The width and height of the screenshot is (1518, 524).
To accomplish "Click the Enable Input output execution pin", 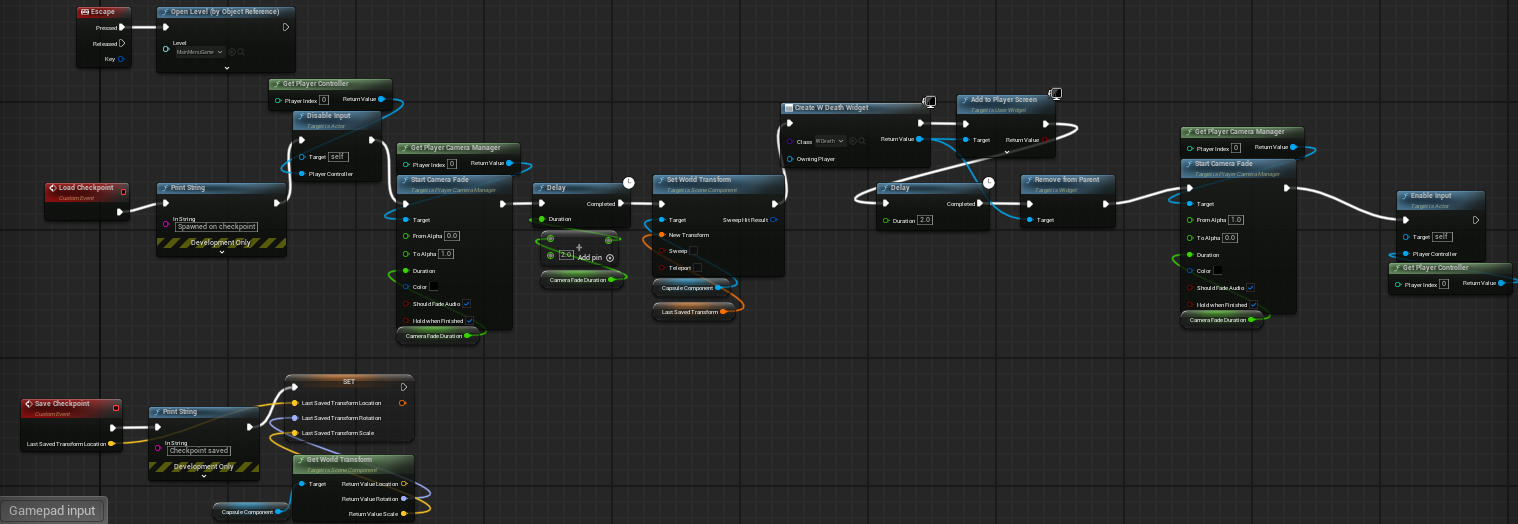I will (1476, 220).
